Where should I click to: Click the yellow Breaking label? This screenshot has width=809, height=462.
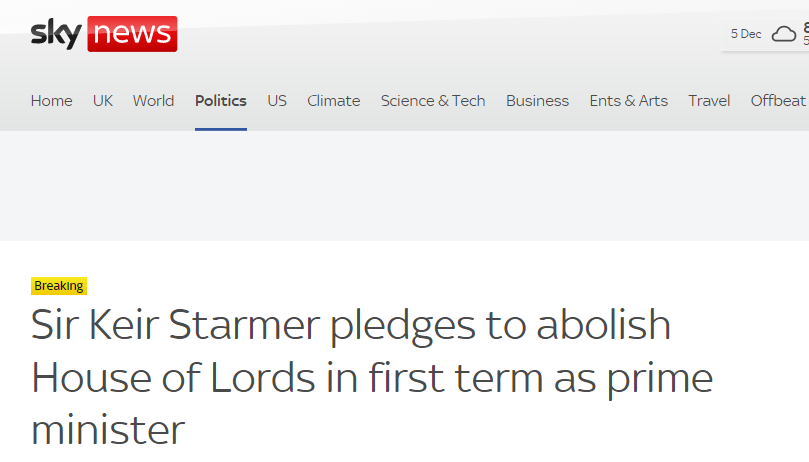(x=59, y=286)
